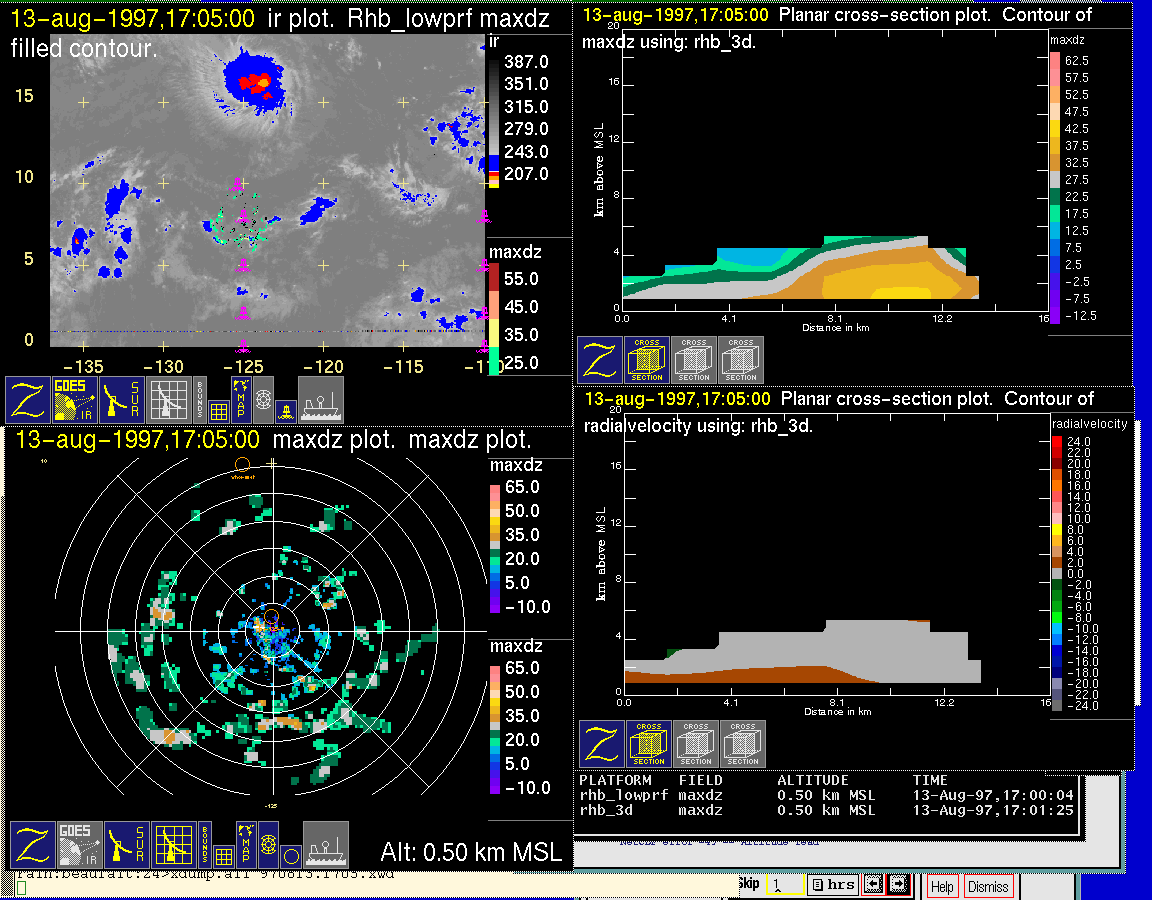Click ship icon in top IR toolbar

click(321, 400)
